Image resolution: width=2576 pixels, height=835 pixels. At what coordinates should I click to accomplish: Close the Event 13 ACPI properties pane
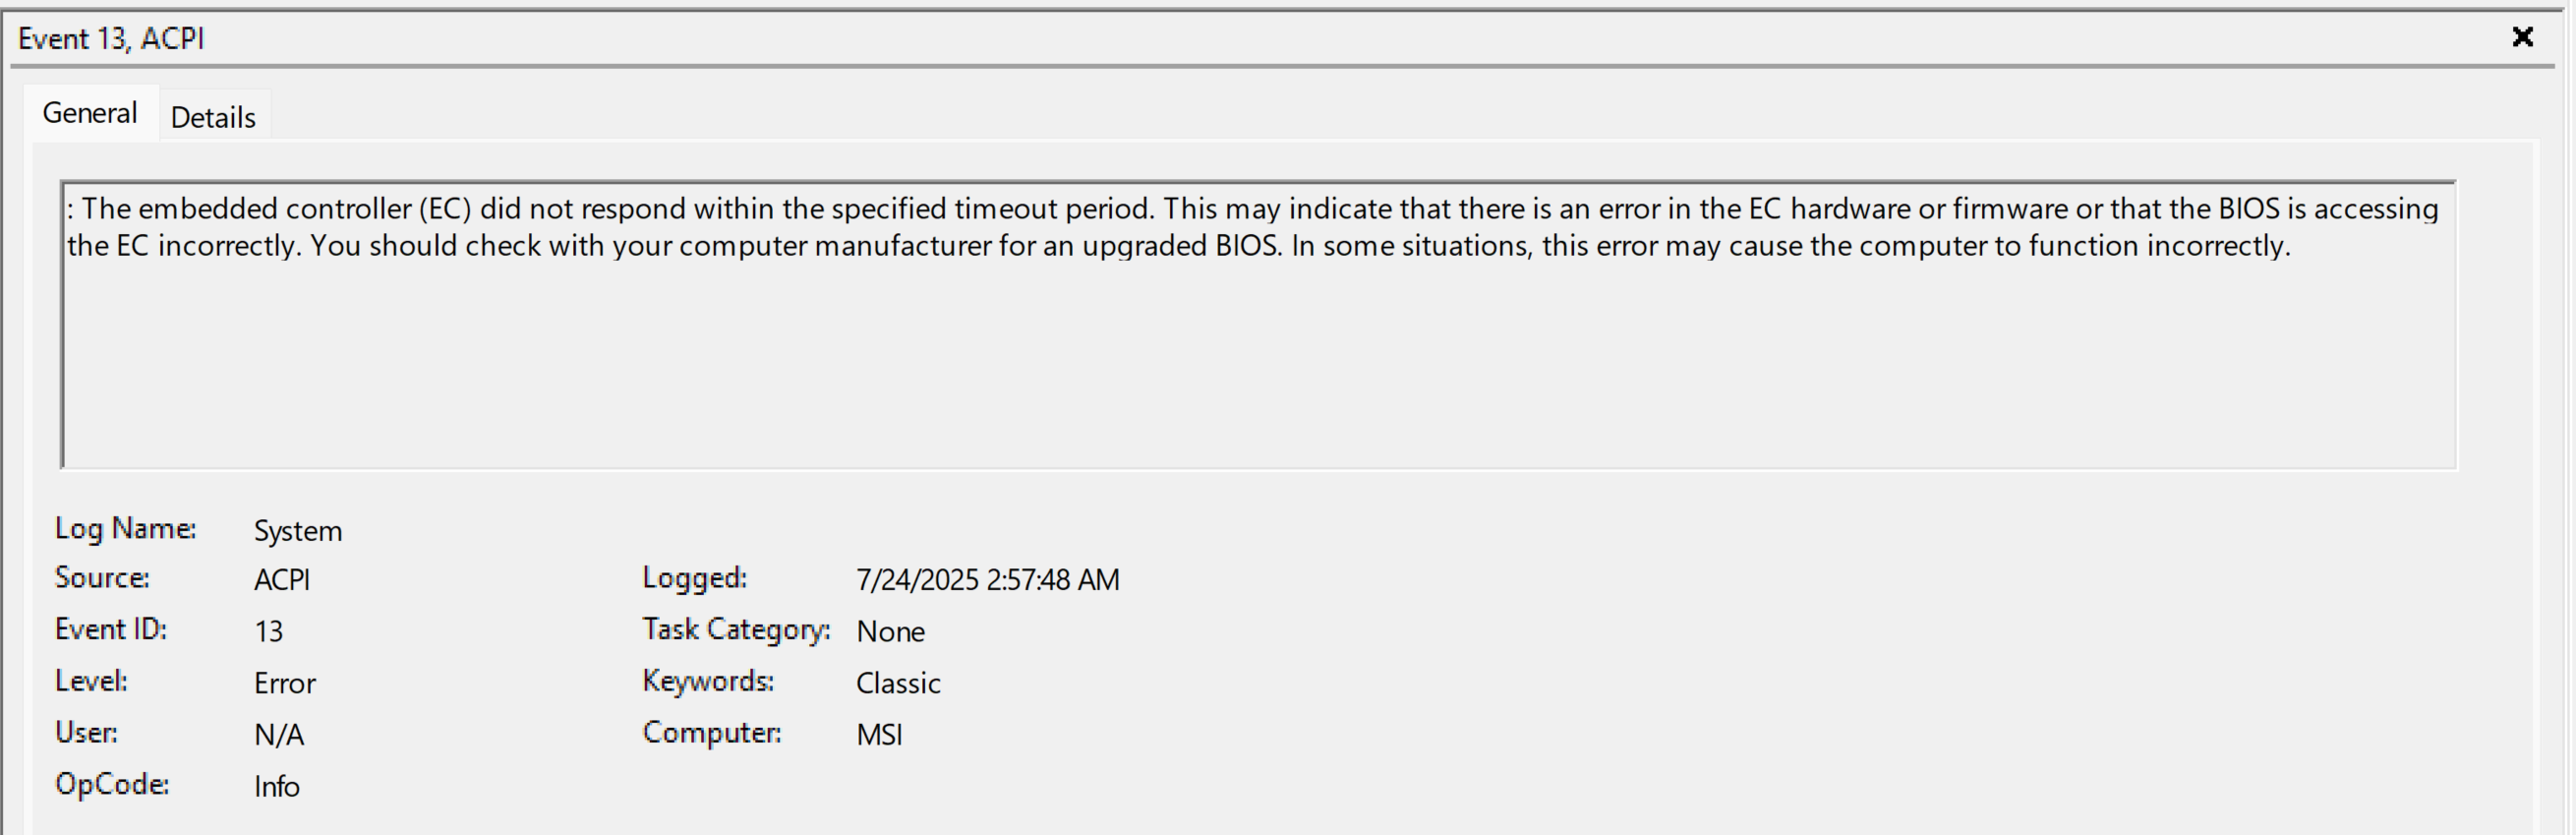click(x=2522, y=37)
